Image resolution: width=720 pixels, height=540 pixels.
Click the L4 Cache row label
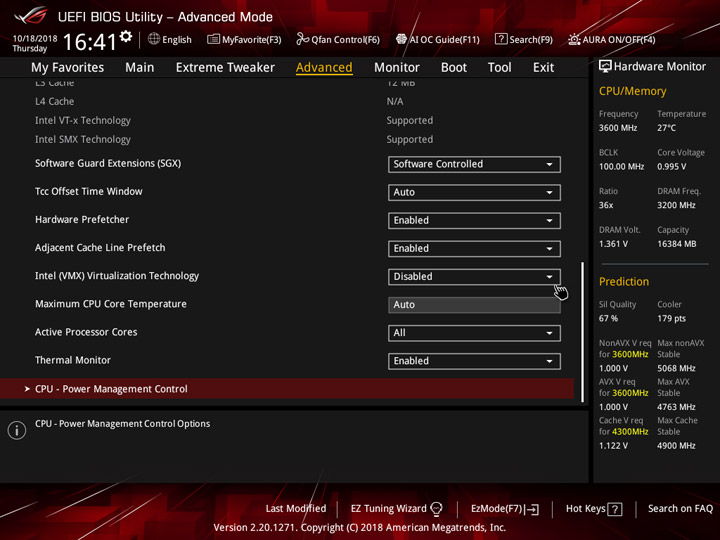[54, 101]
